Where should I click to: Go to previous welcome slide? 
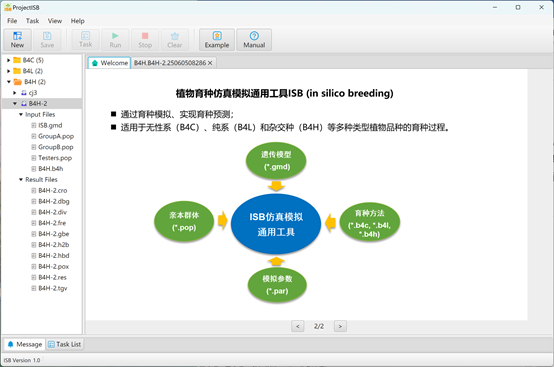297,326
